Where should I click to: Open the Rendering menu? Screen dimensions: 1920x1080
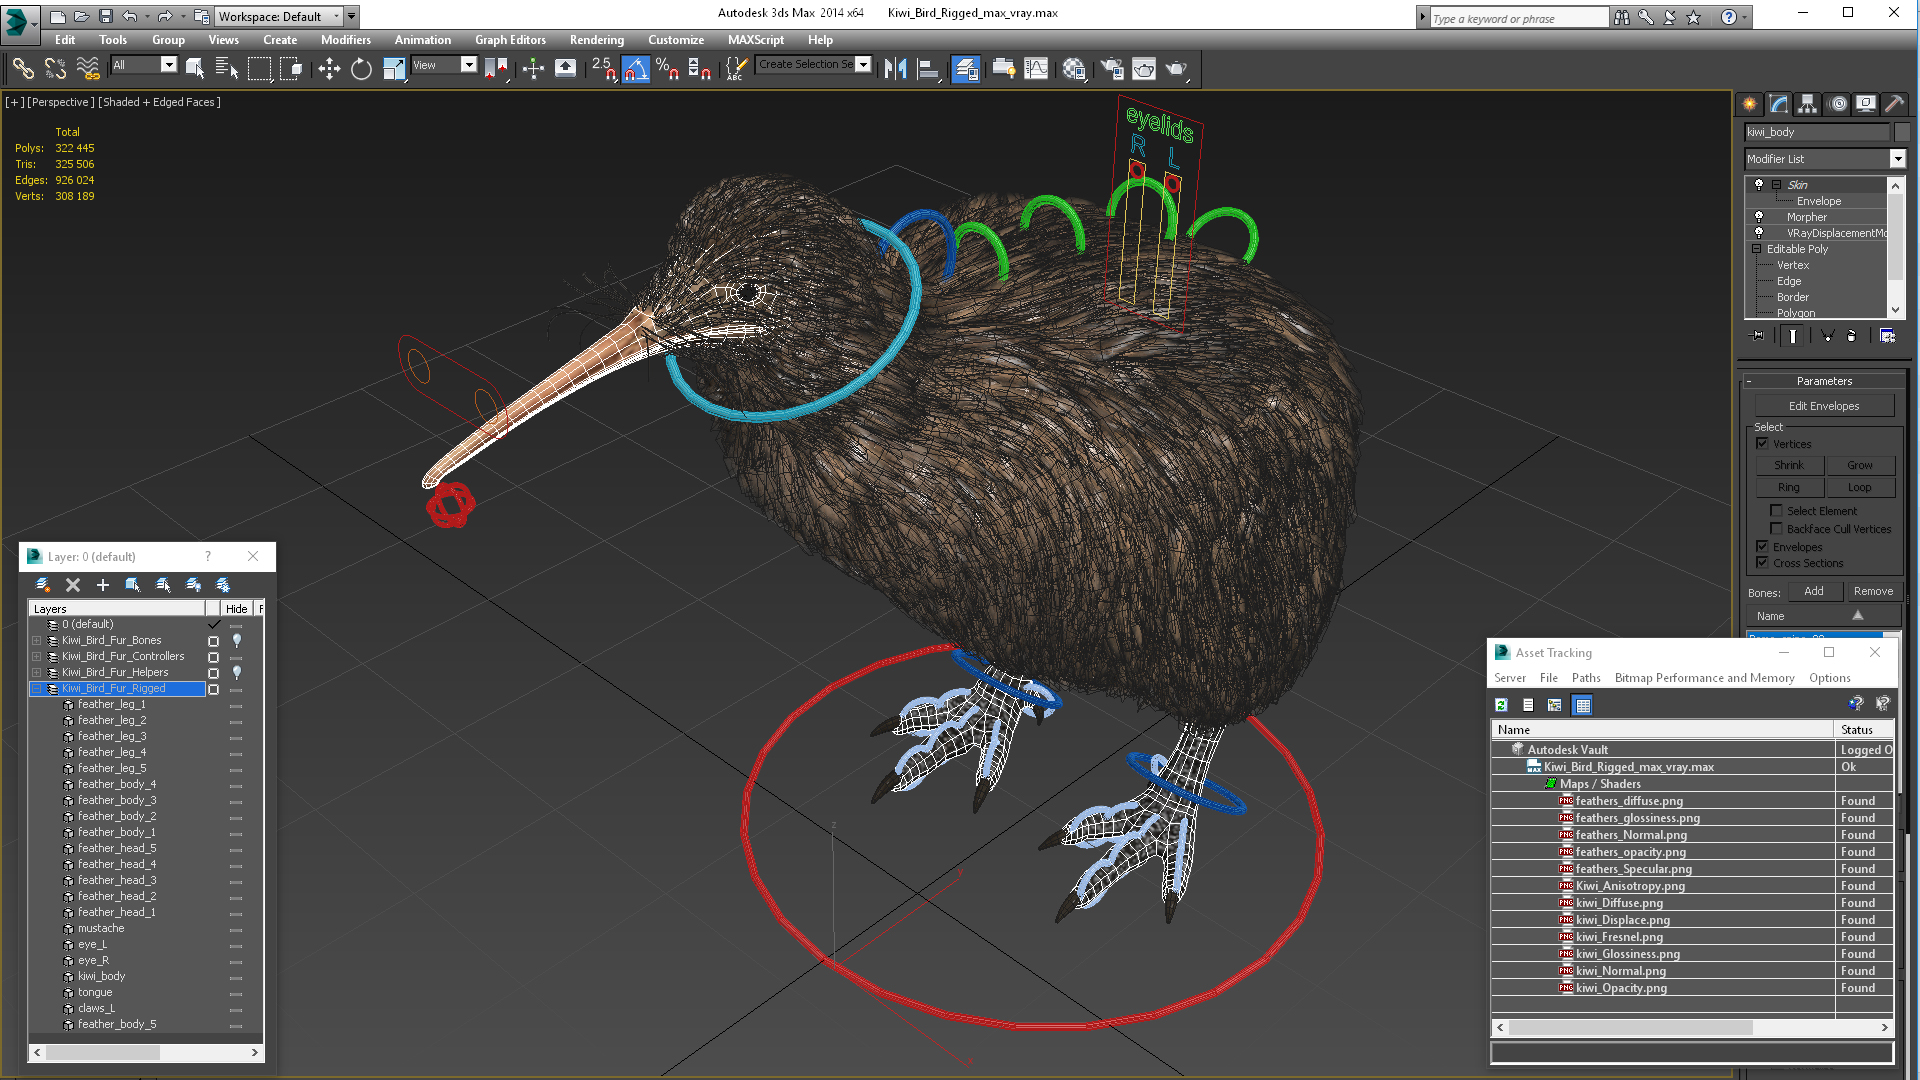(596, 40)
